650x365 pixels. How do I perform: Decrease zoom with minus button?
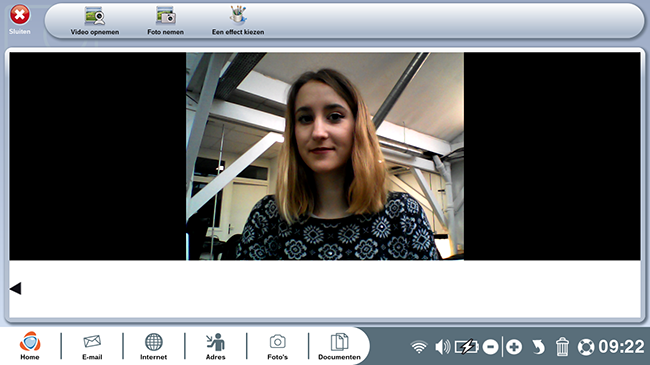[x=490, y=347]
